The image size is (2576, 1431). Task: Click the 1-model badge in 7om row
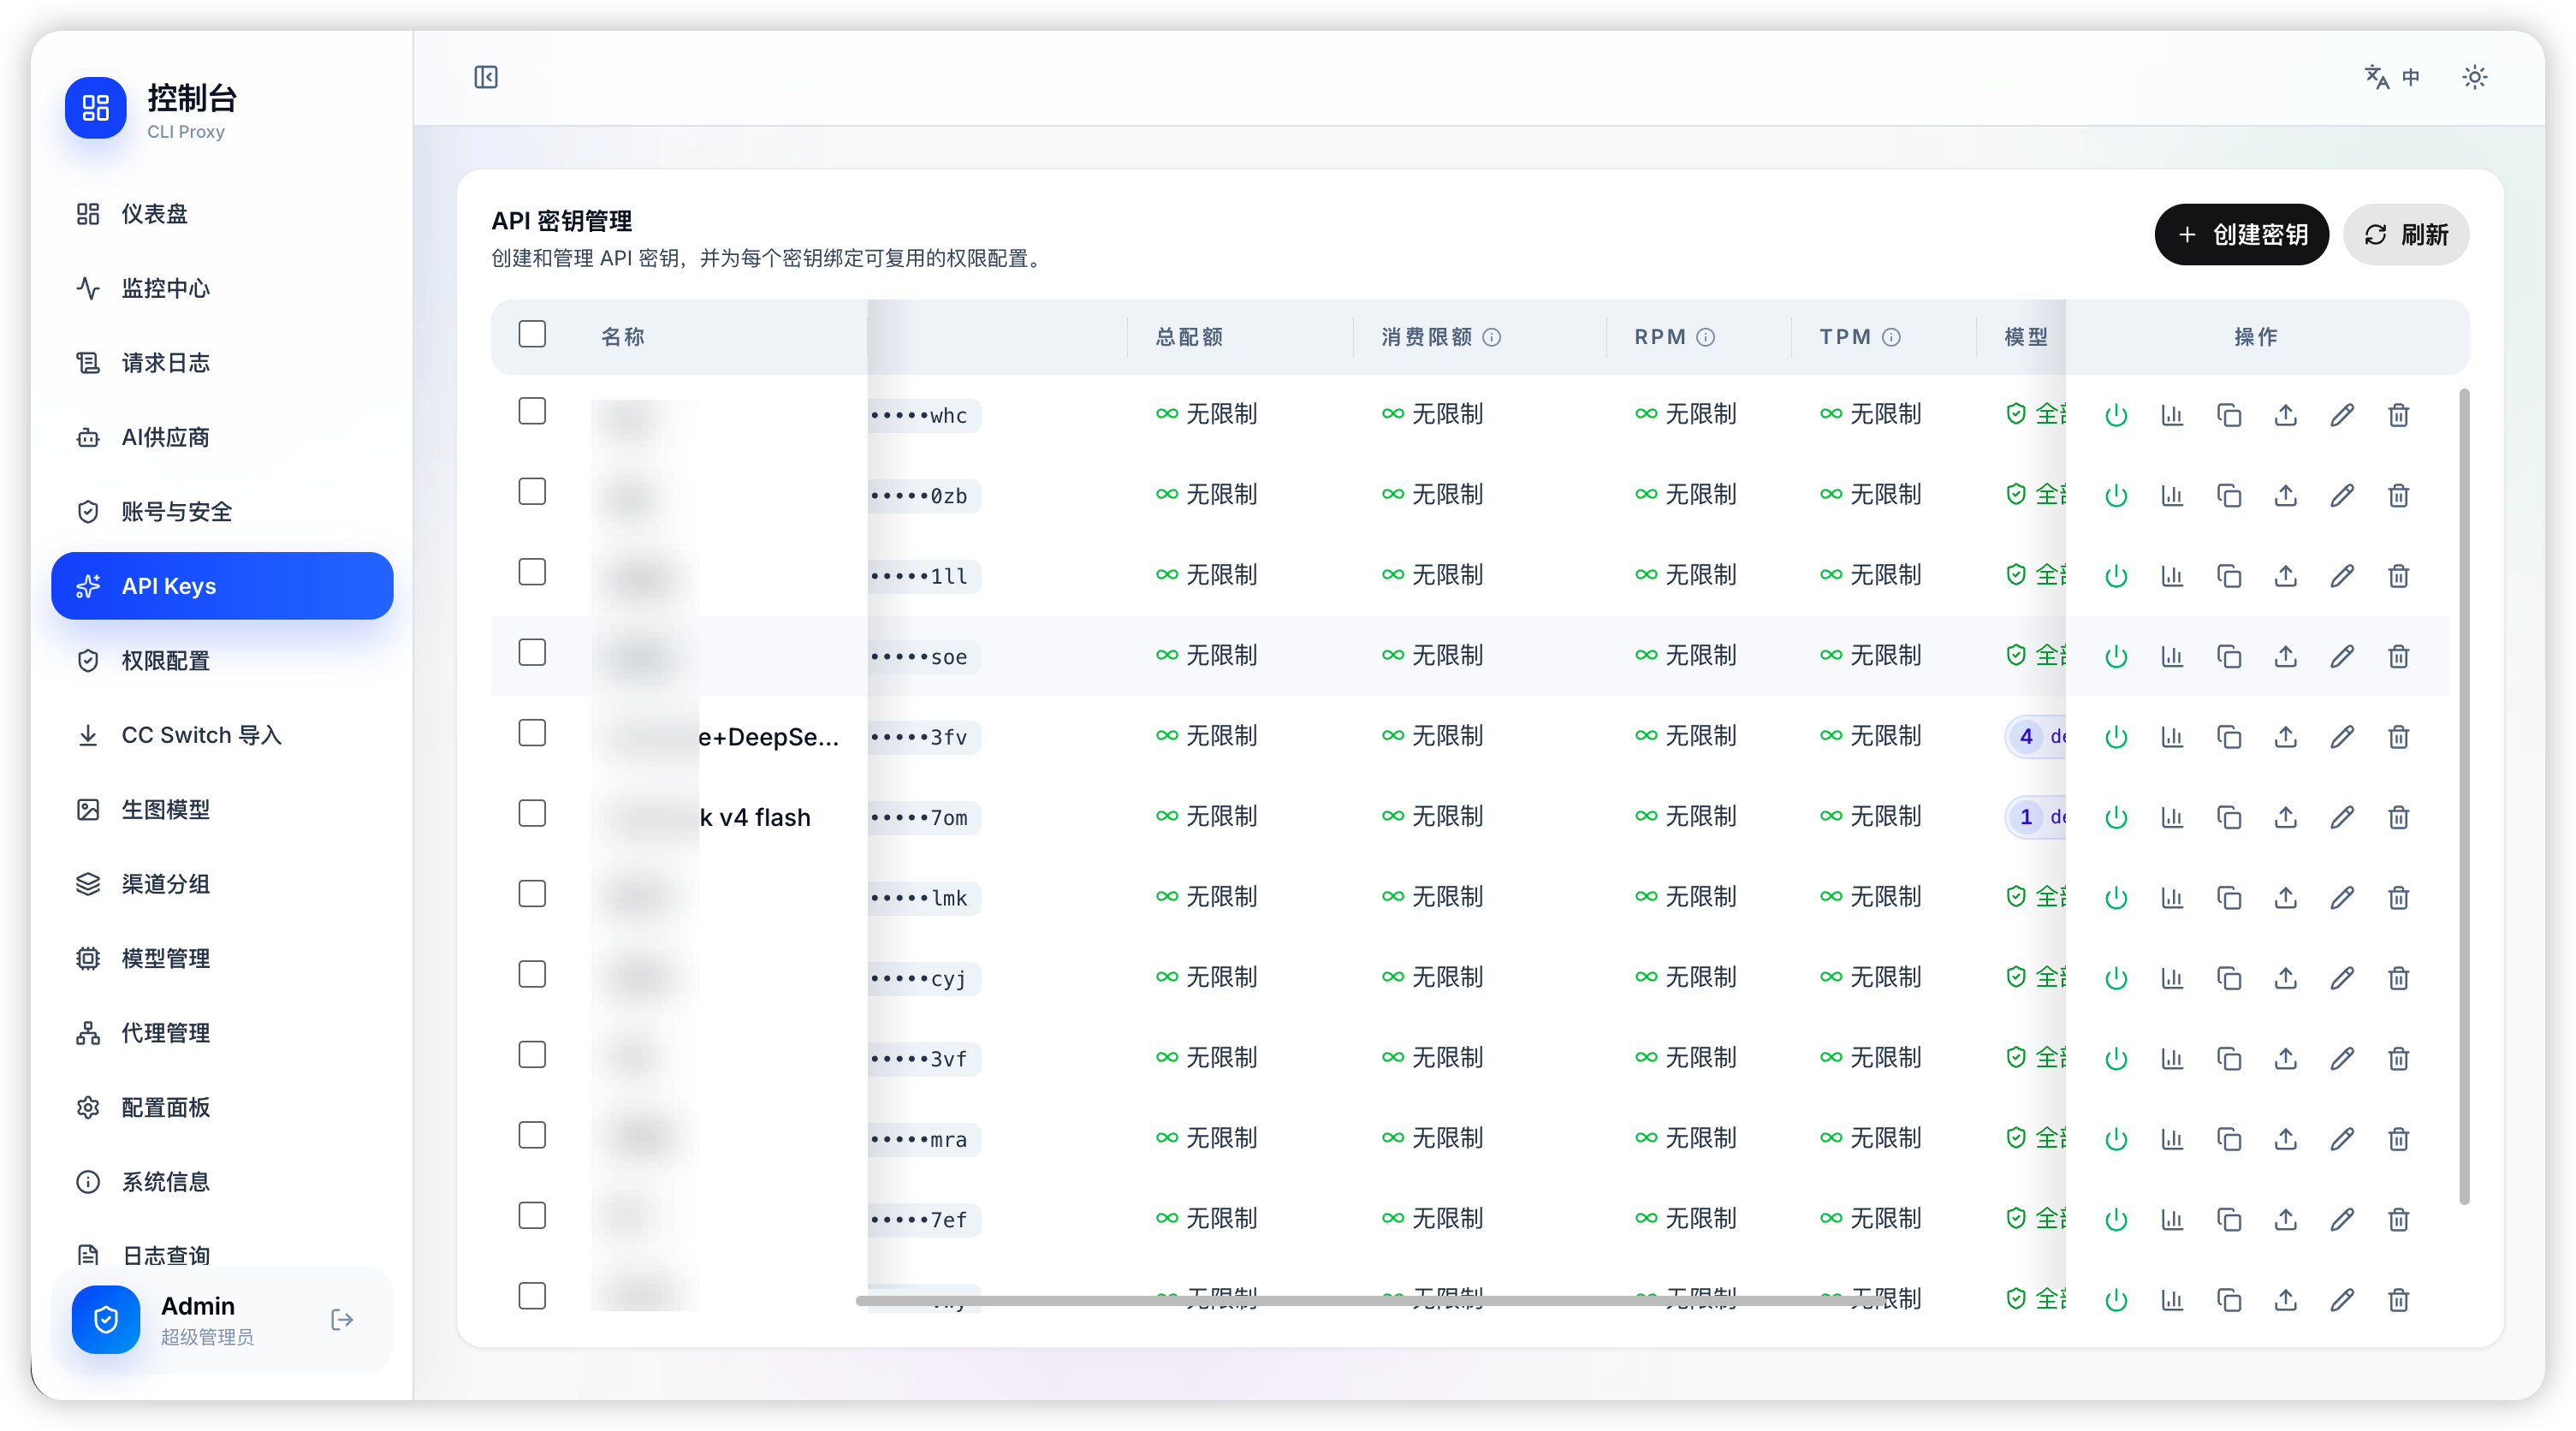pos(2035,817)
